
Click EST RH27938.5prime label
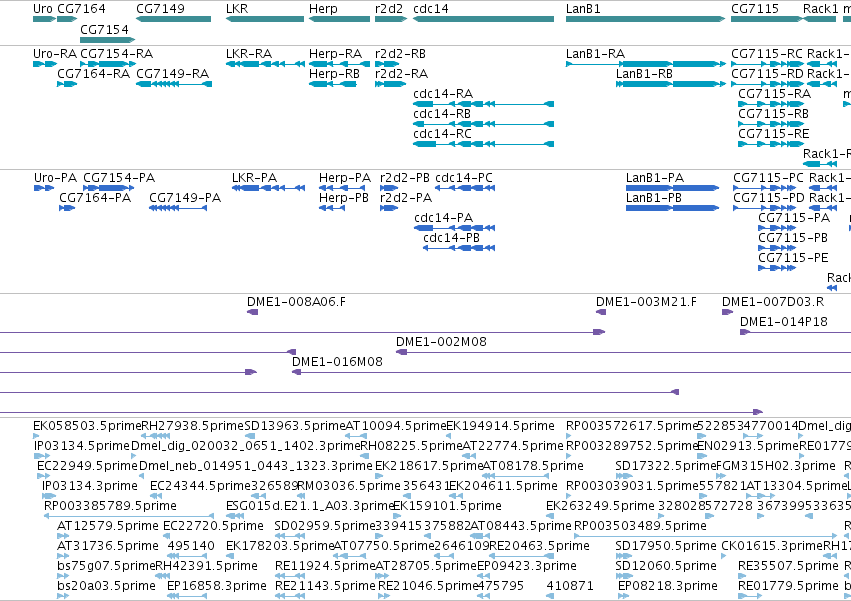click(x=193, y=426)
